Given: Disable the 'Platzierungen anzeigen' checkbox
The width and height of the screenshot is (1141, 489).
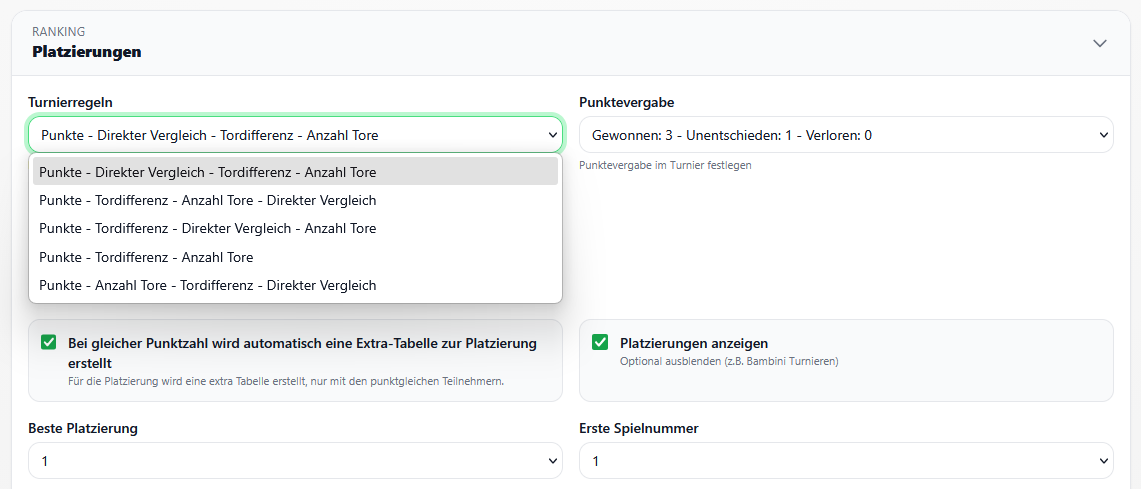Looking at the screenshot, I should click(x=600, y=343).
